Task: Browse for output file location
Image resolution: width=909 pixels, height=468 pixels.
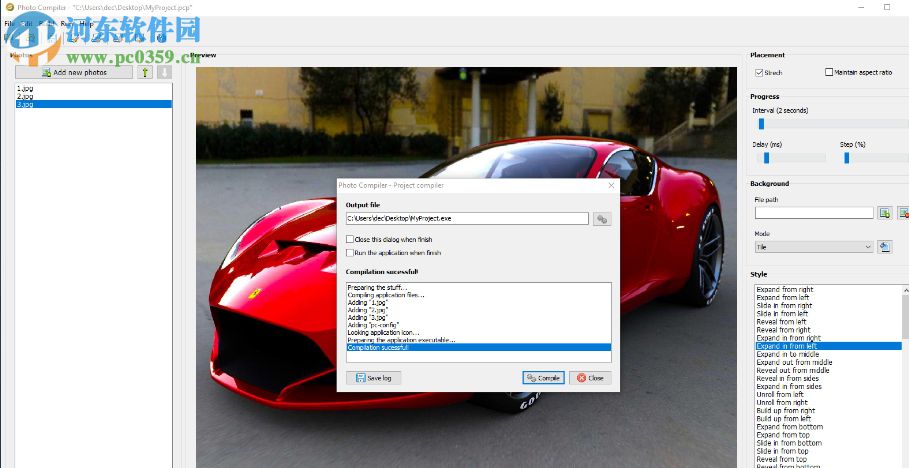Action: 602,219
